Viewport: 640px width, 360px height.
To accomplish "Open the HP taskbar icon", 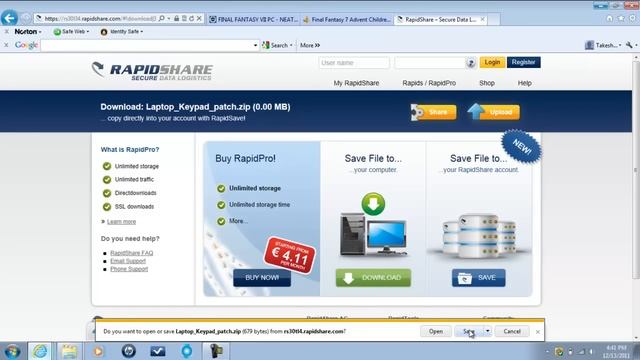I will click(128, 351).
